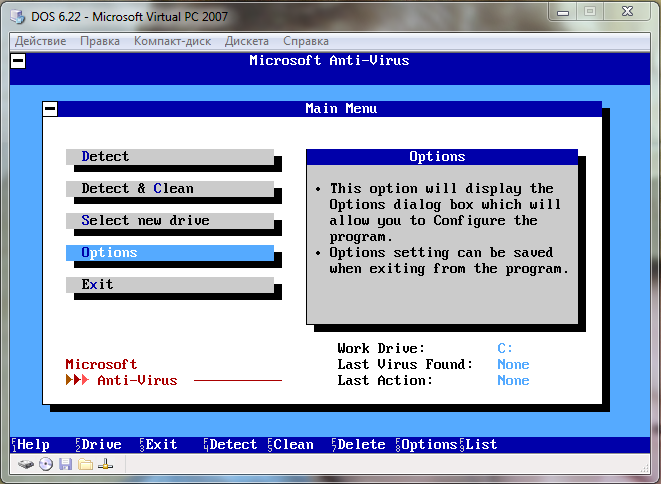This screenshot has height=484, width=661.
Task: Open the Anti-Virus system control box
Action: coord(18,61)
